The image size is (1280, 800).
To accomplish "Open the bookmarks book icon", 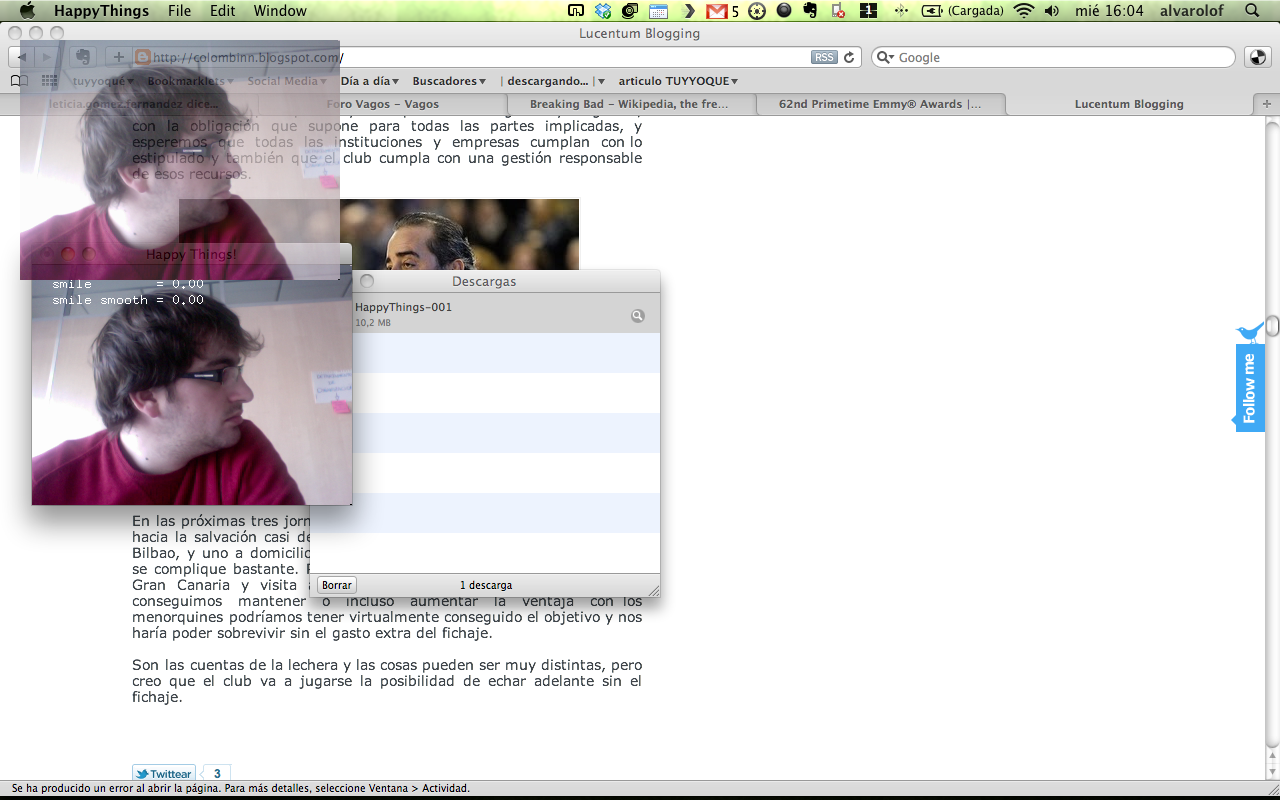I will pos(19,81).
